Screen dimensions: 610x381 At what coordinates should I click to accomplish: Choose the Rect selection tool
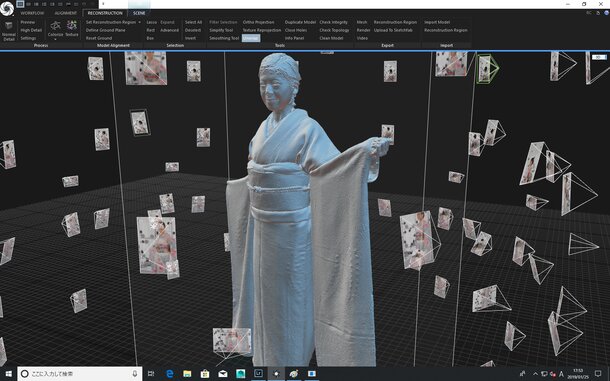coord(151,30)
